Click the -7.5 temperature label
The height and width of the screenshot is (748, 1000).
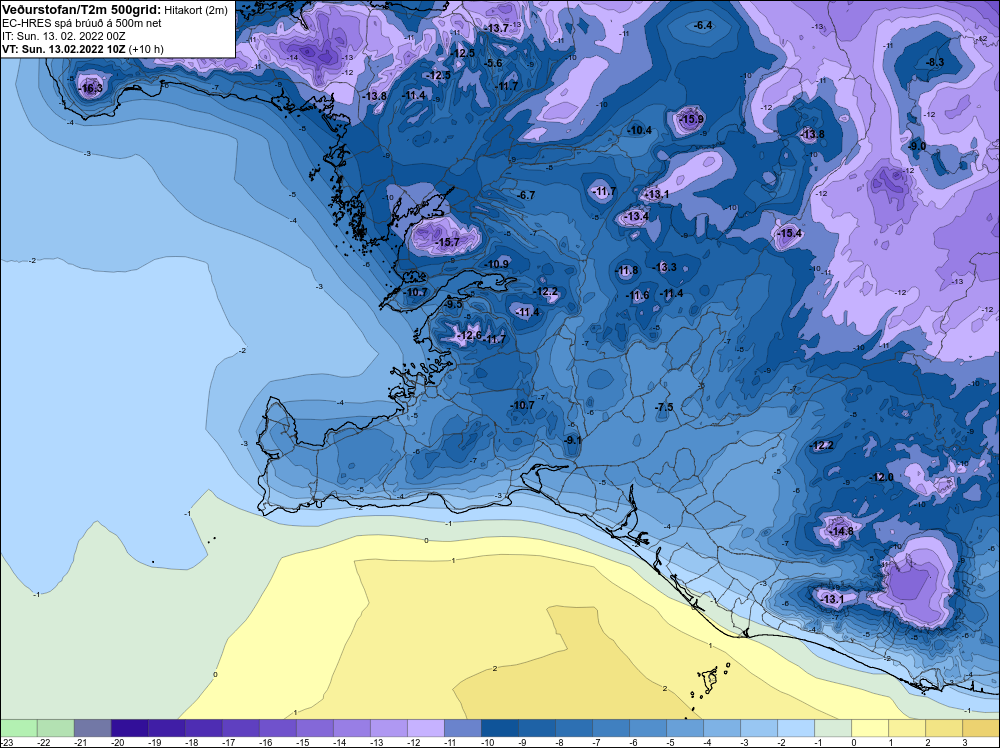[x=664, y=407]
